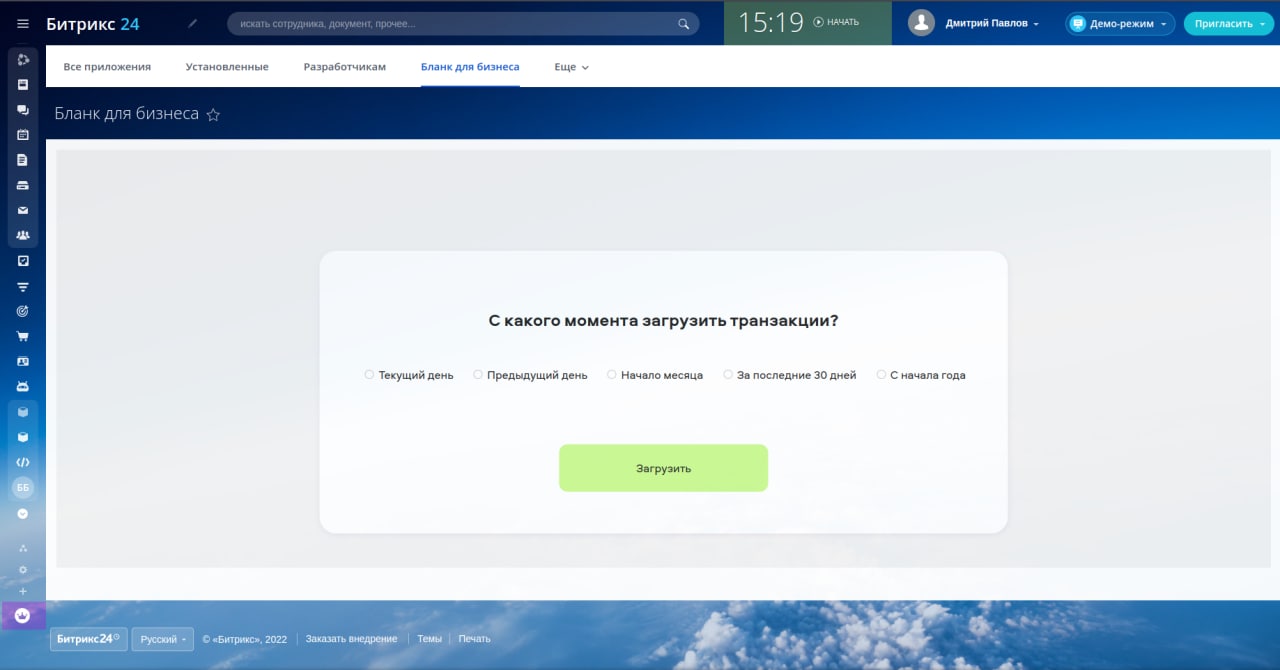Select the Начало месяца radio option
Image resolution: width=1280 pixels, height=670 pixels.
click(x=612, y=375)
